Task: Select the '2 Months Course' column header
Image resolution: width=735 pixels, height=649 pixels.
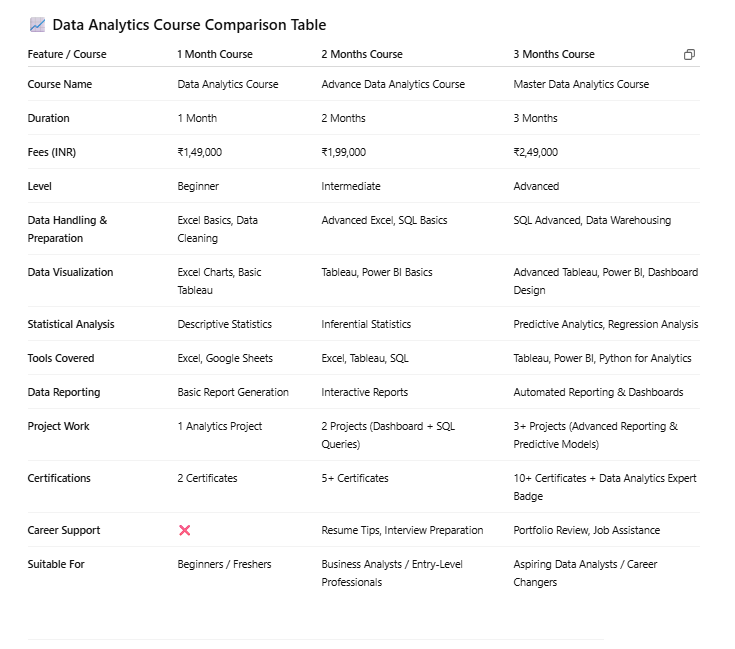Action: [x=362, y=54]
